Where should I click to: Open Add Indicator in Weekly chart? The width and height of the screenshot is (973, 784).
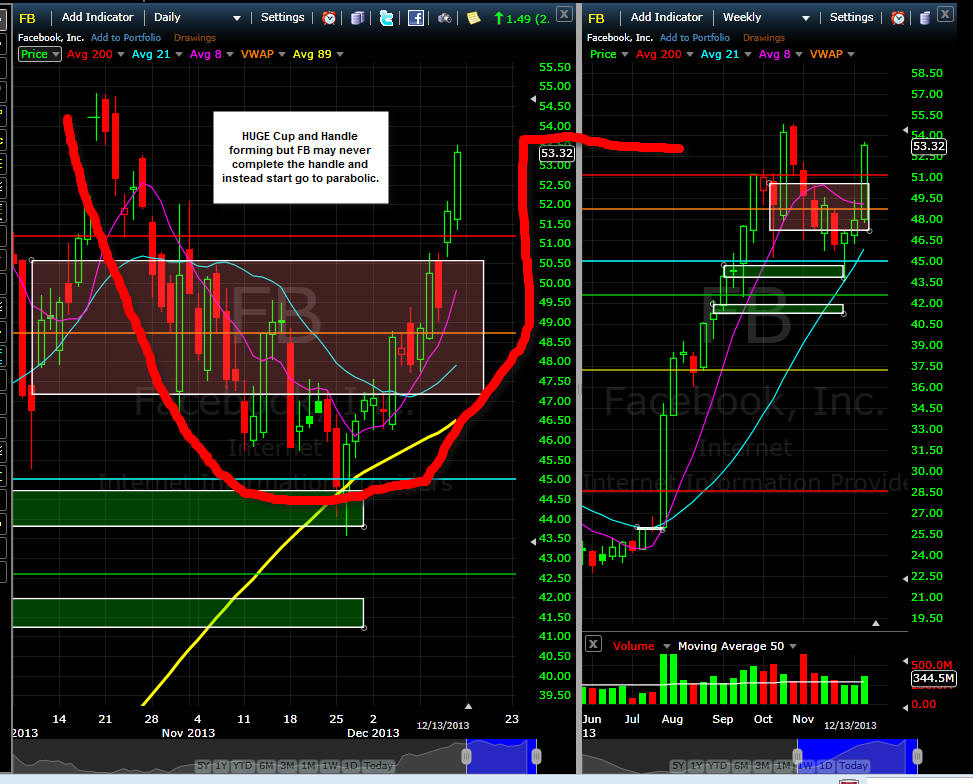coord(666,17)
